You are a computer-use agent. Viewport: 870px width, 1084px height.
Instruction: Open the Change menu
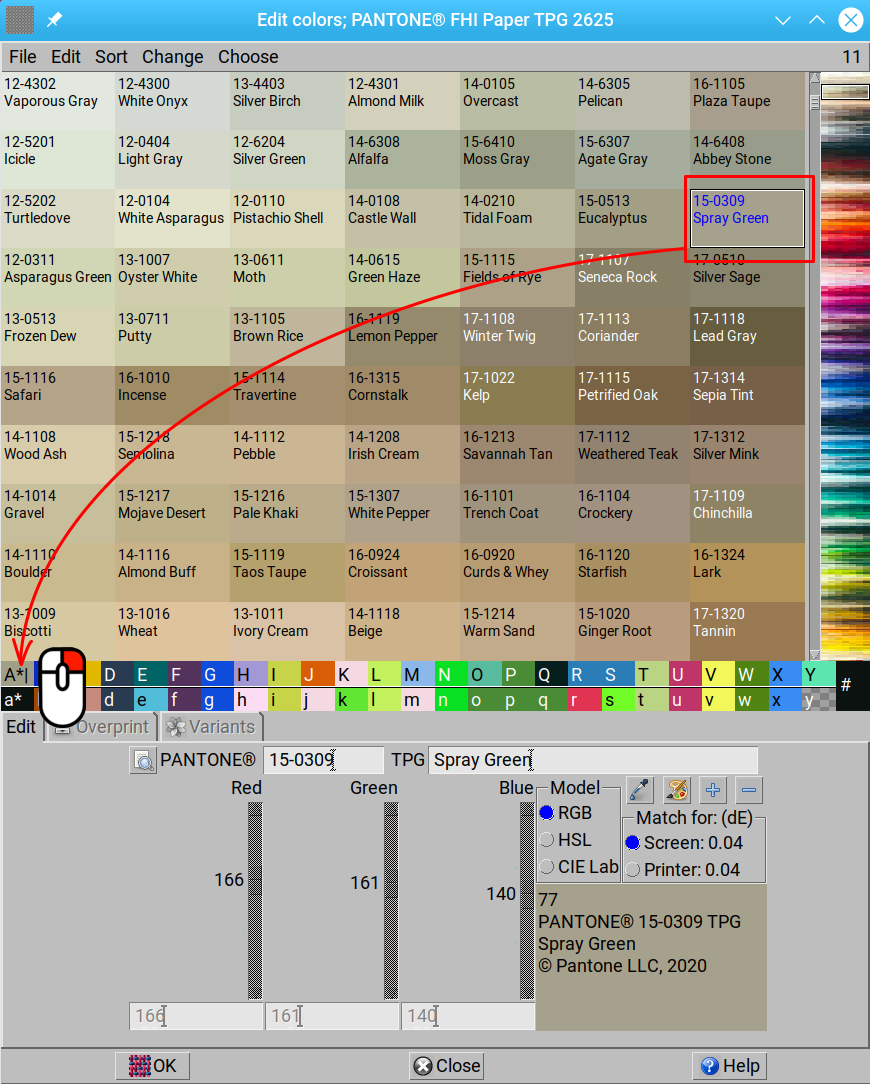coord(173,57)
